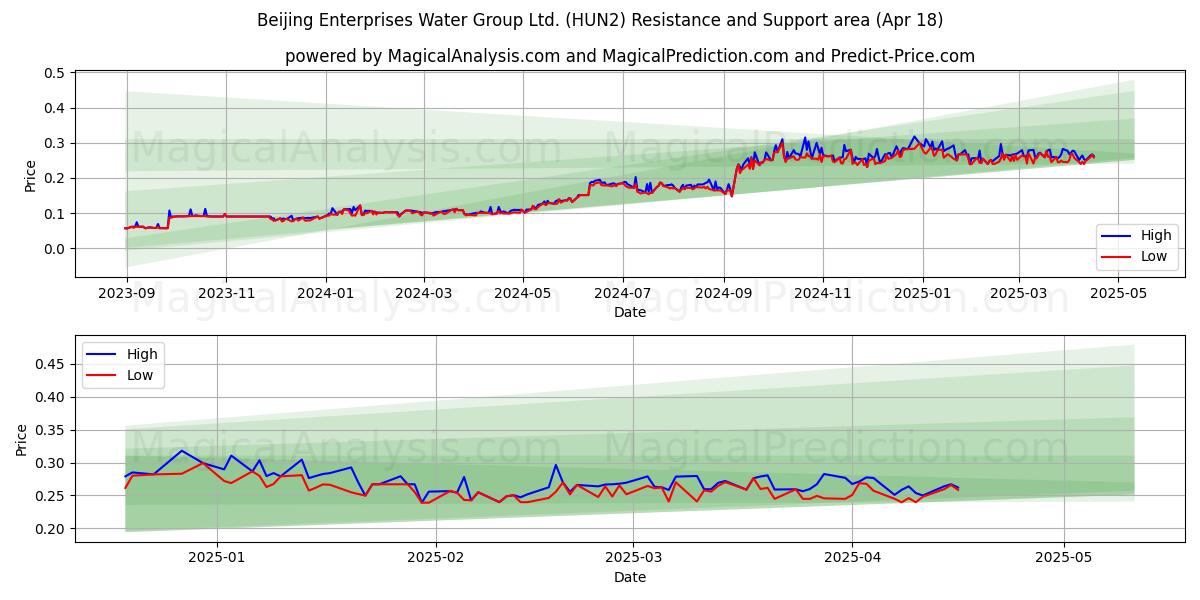Click the '2024-09' x-axis label in top chart
The image size is (1200, 600).
coord(723,294)
